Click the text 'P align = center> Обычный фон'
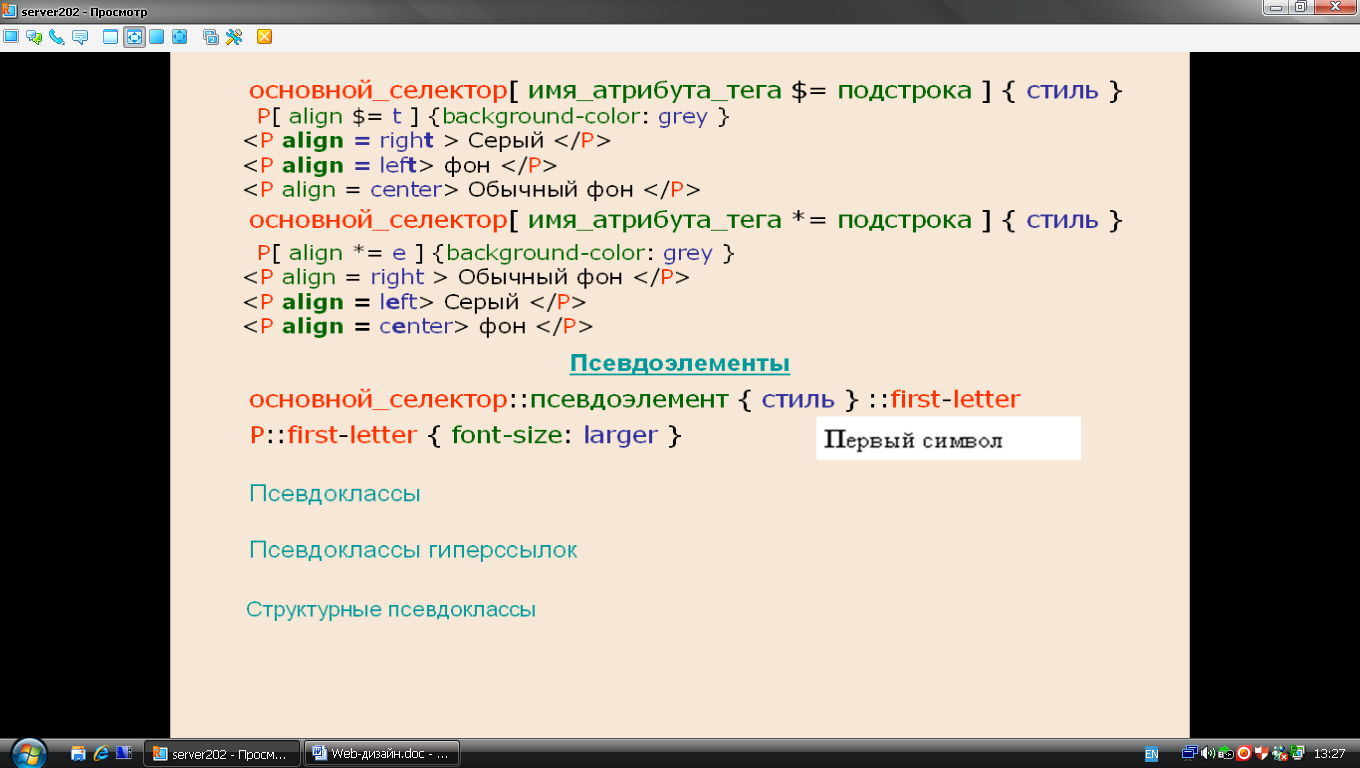The height and width of the screenshot is (768, 1360). coord(471,190)
